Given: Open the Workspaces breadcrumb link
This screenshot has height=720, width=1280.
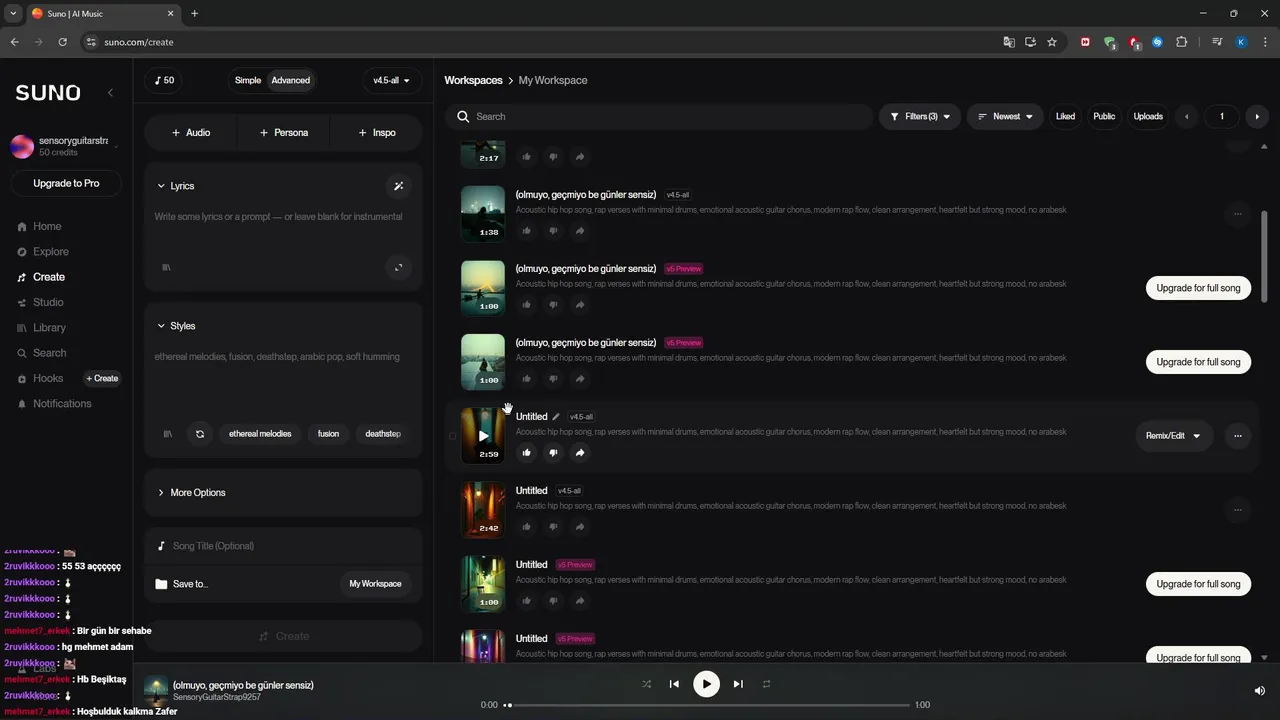Looking at the screenshot, I should tap(473, 80).
